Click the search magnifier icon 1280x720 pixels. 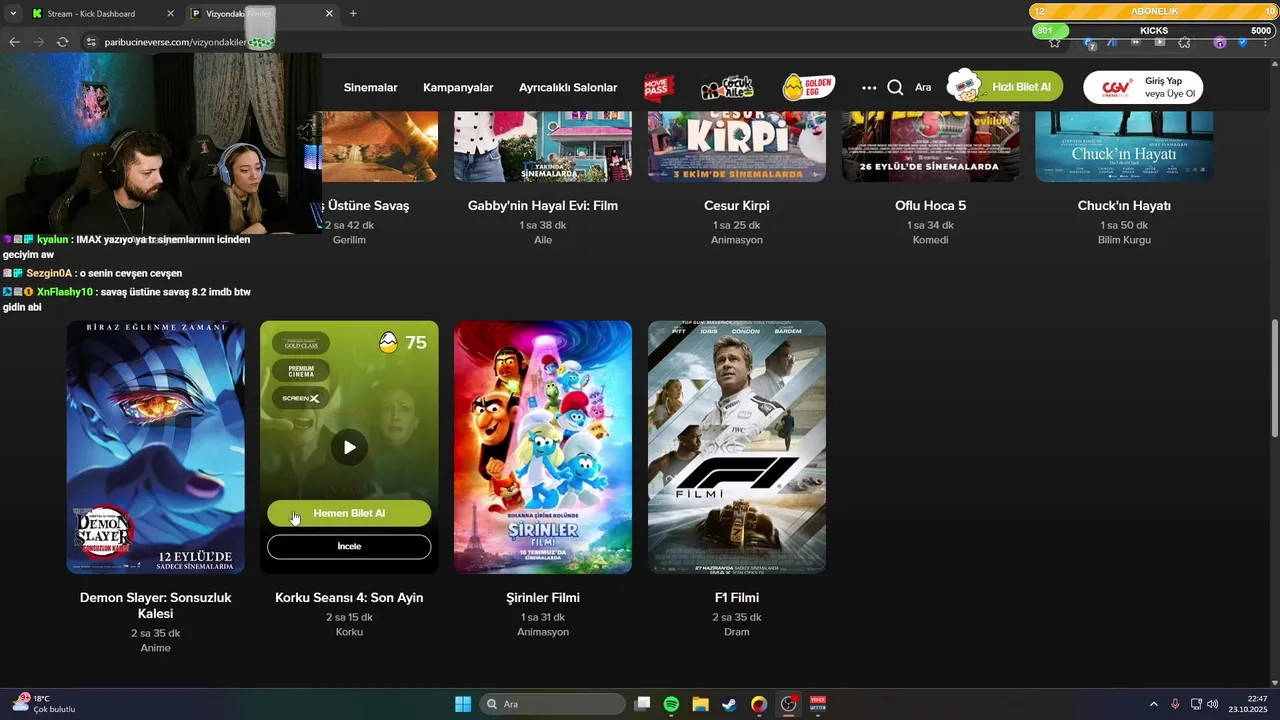click(x=895, y=87)
